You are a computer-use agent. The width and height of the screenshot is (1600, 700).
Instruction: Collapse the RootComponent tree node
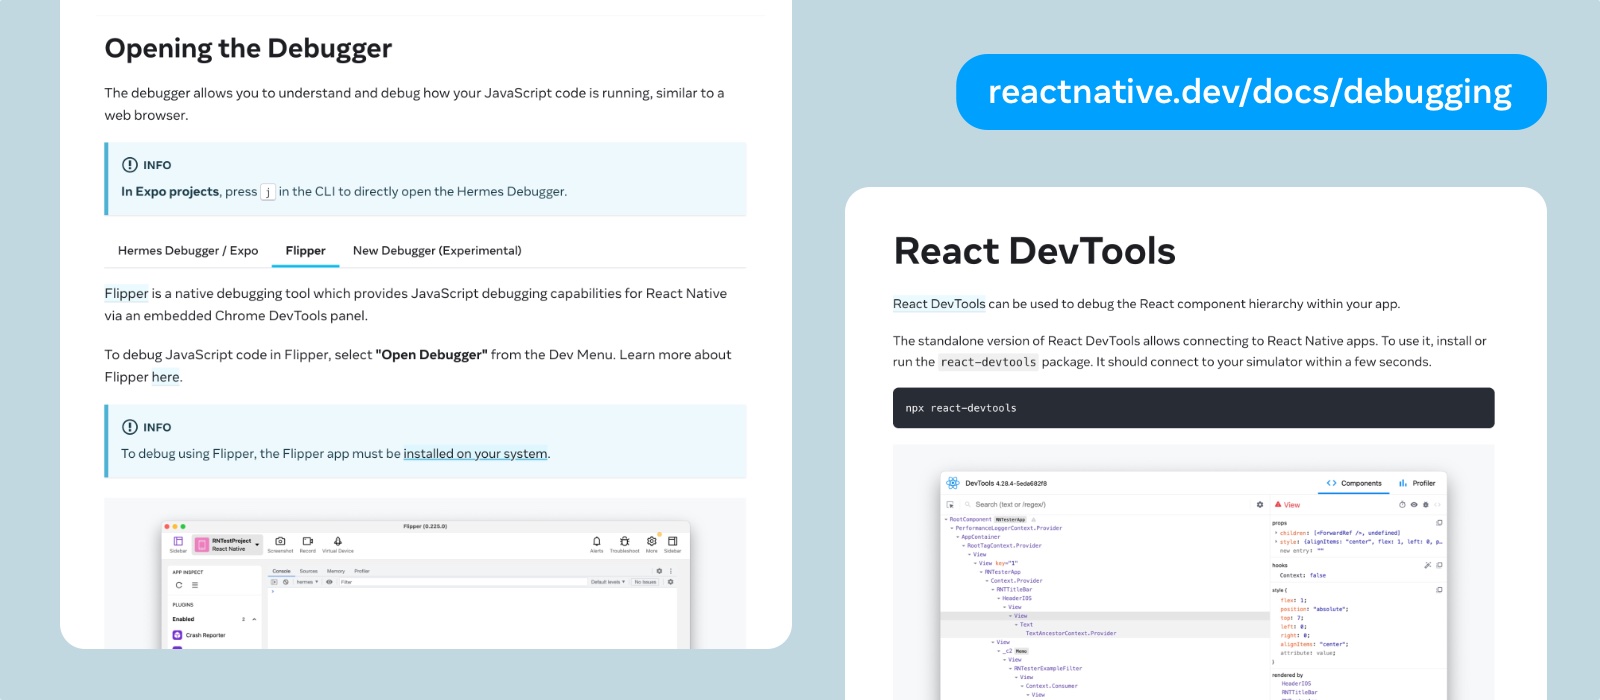946,520
